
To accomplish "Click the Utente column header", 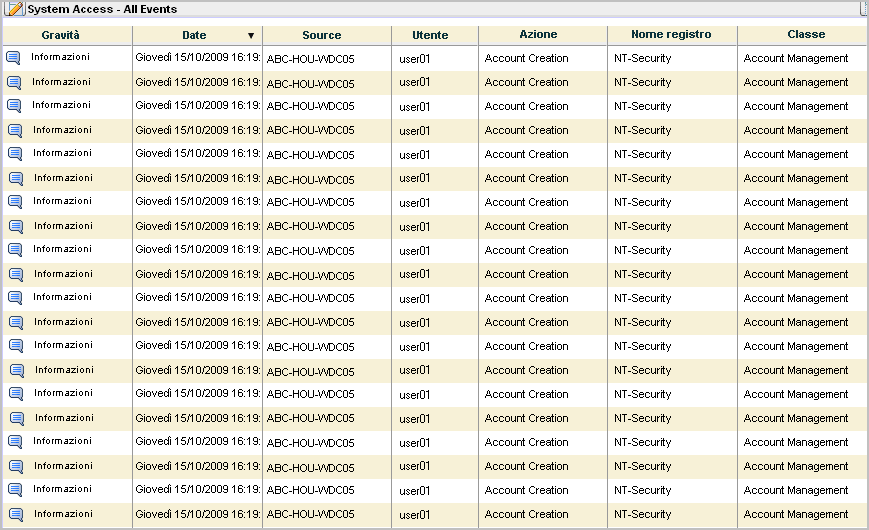I will tap(430, 35).
